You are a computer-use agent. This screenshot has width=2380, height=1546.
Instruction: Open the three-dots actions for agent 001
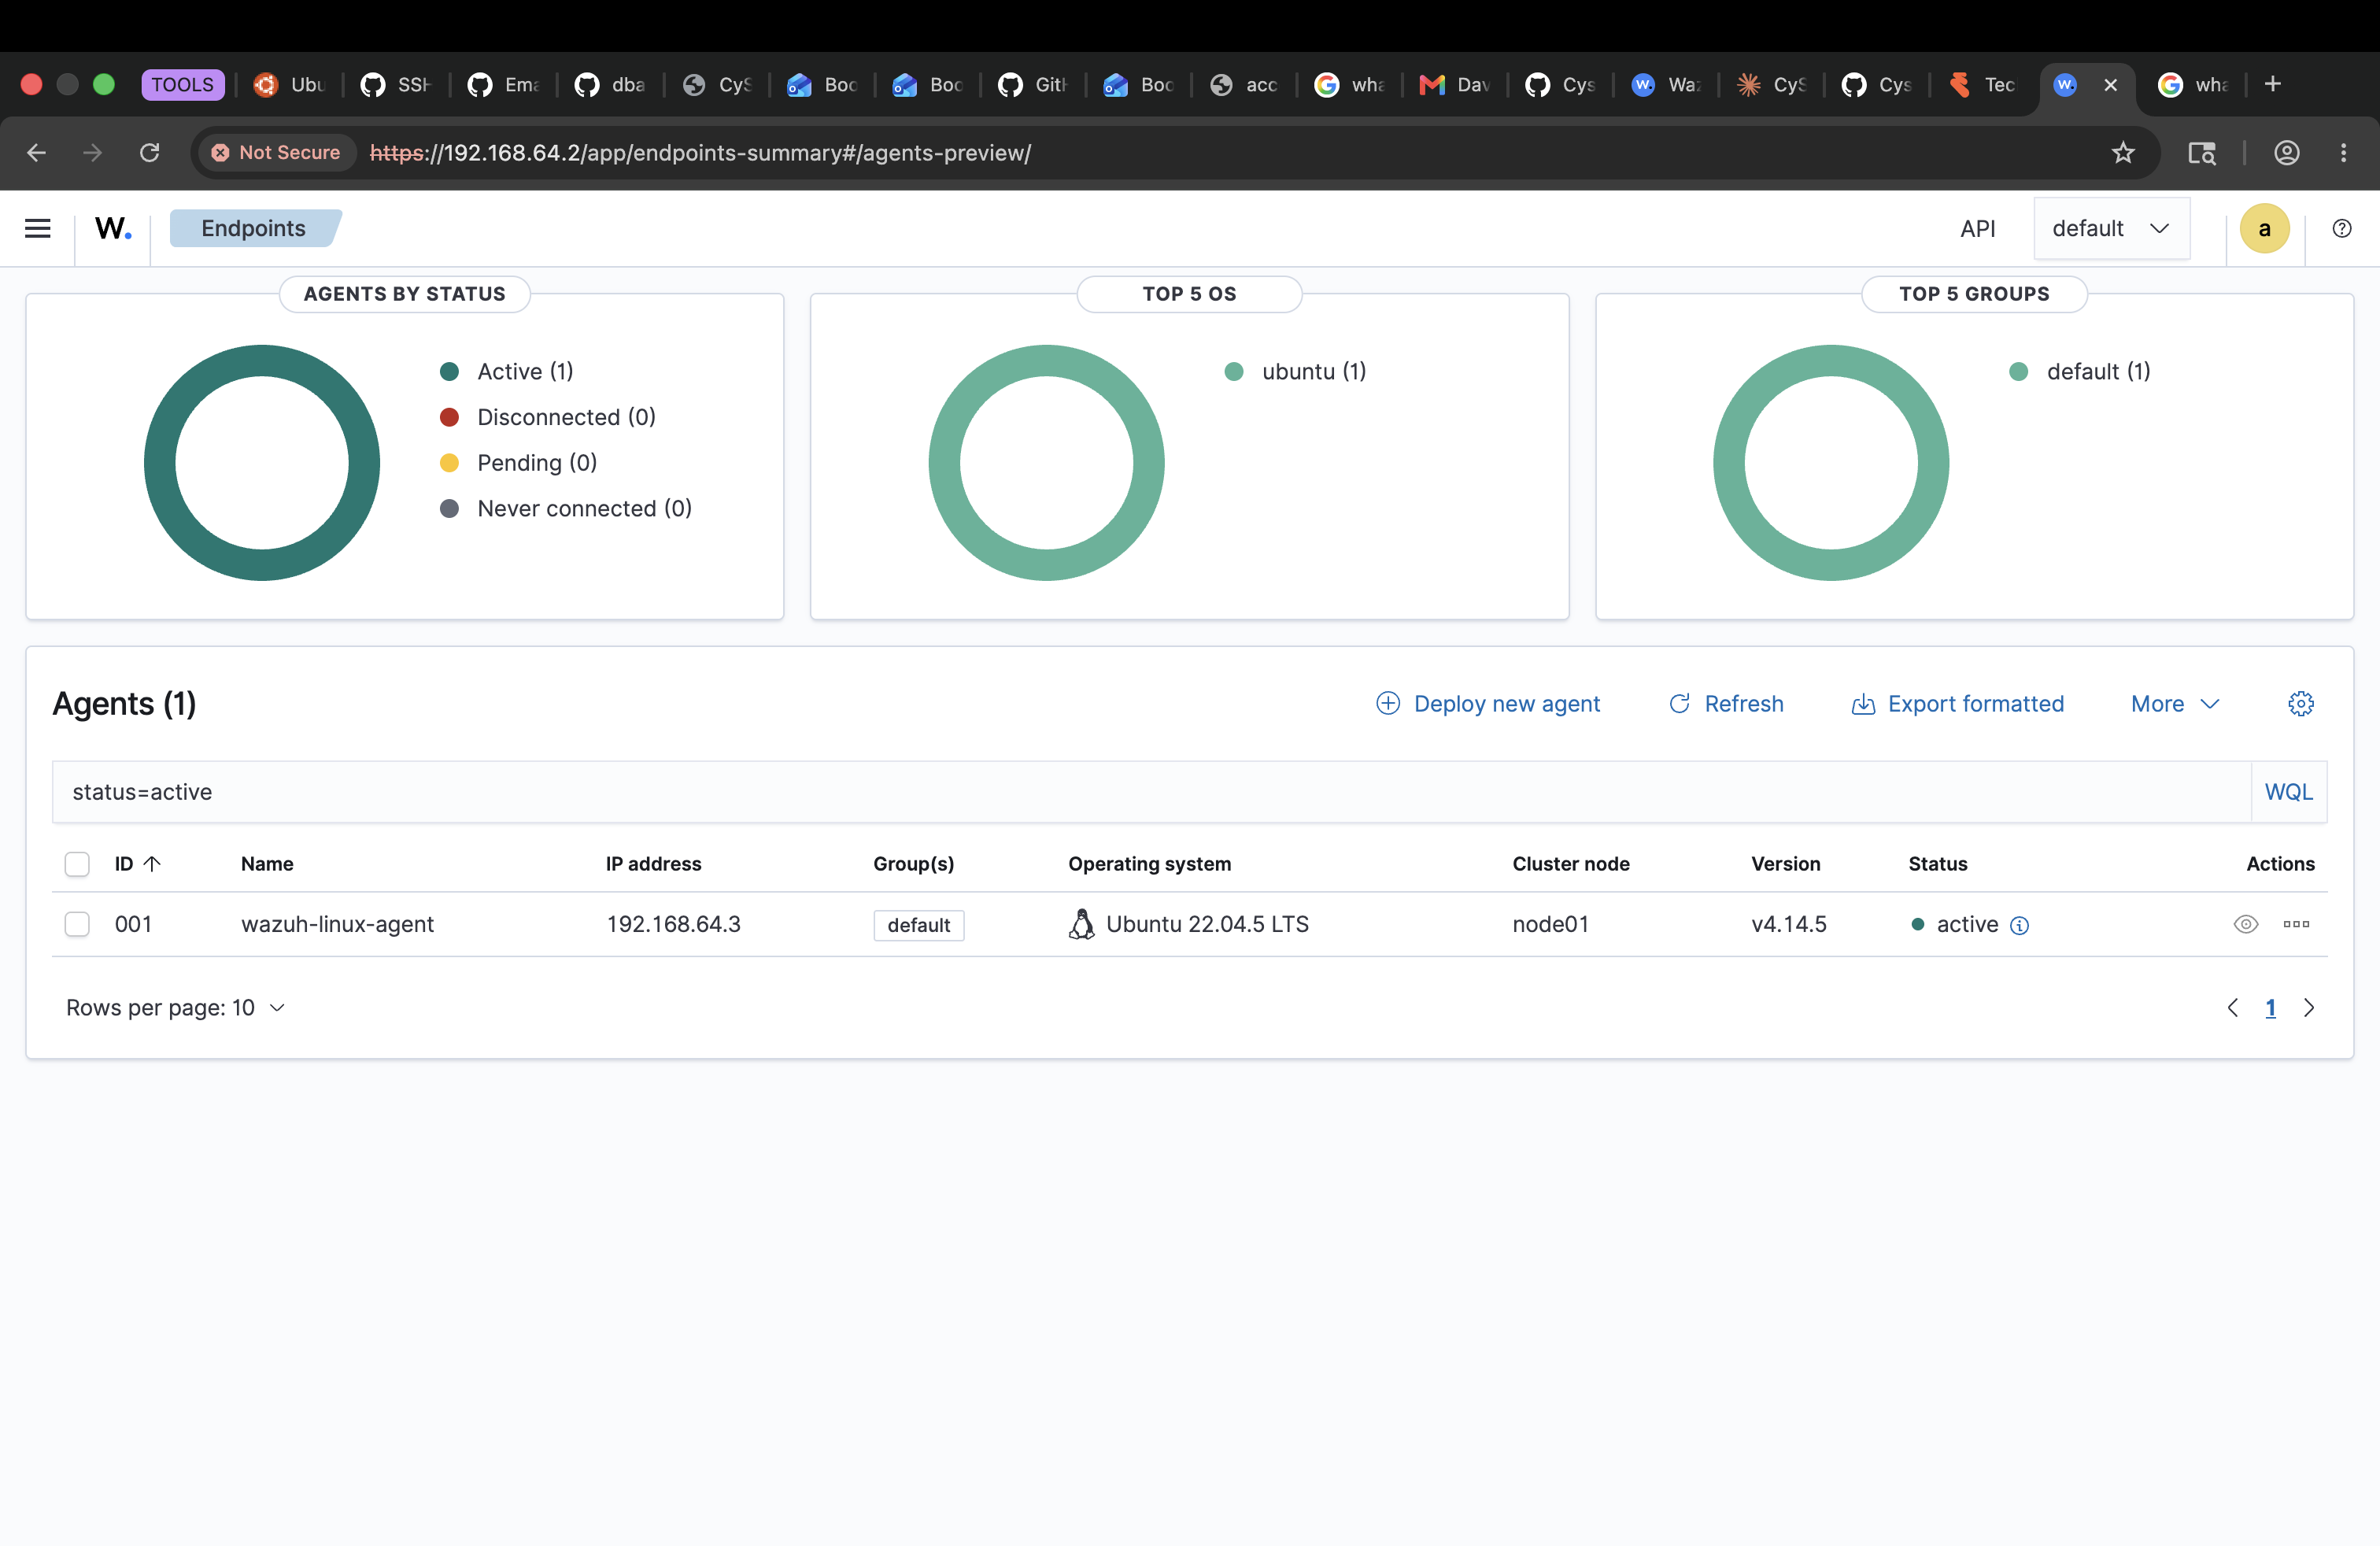[x=2296, y=924]
